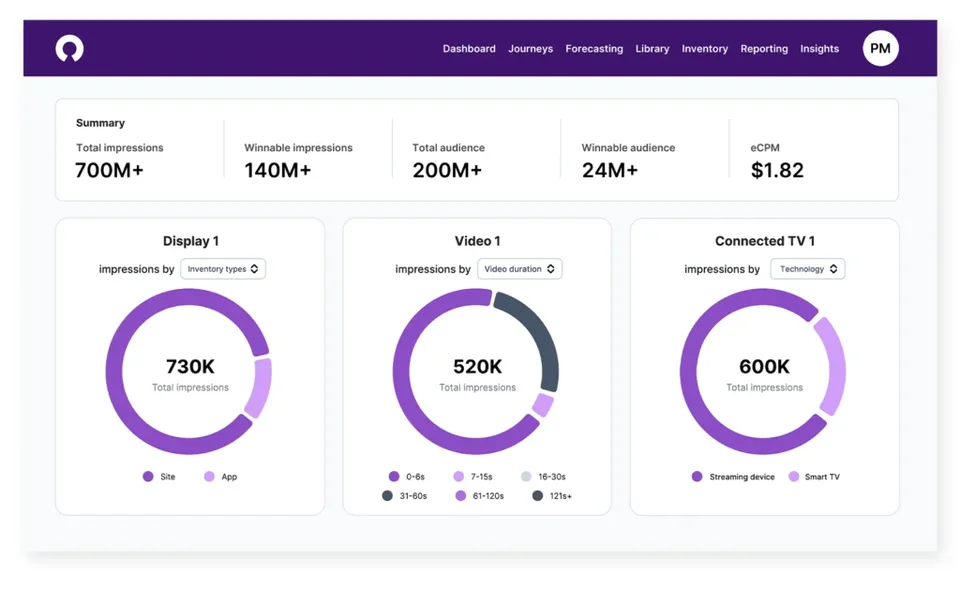Screen dimensions: 960x592
Task: Open the PM user avatar
Action: [x=880, y=48]
